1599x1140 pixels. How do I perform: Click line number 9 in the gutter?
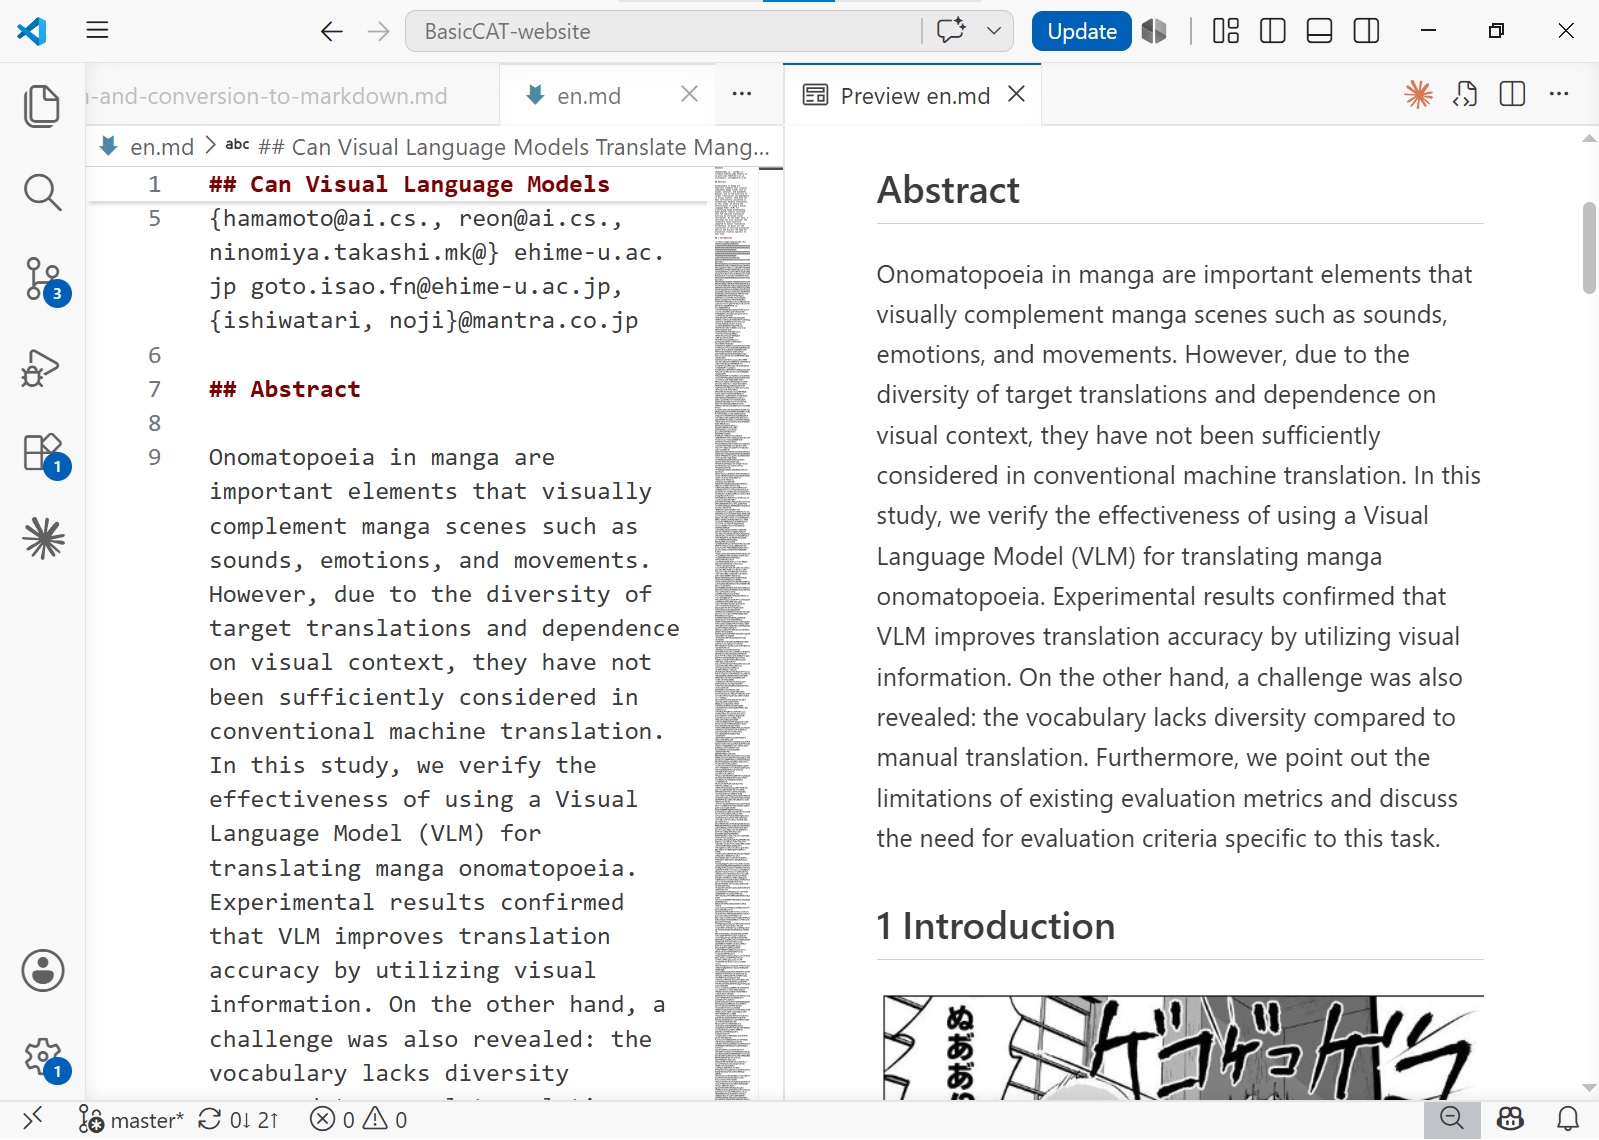(154, 457)
